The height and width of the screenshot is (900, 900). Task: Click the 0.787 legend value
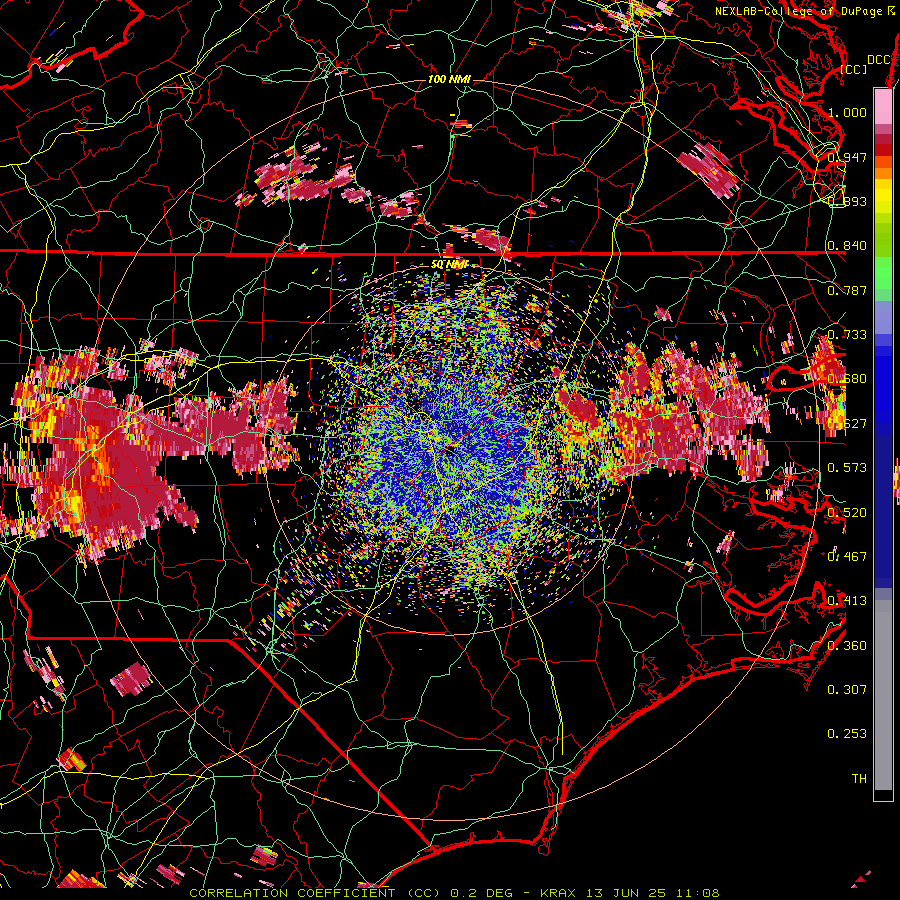pyautogui.click(x=847, y=290)
